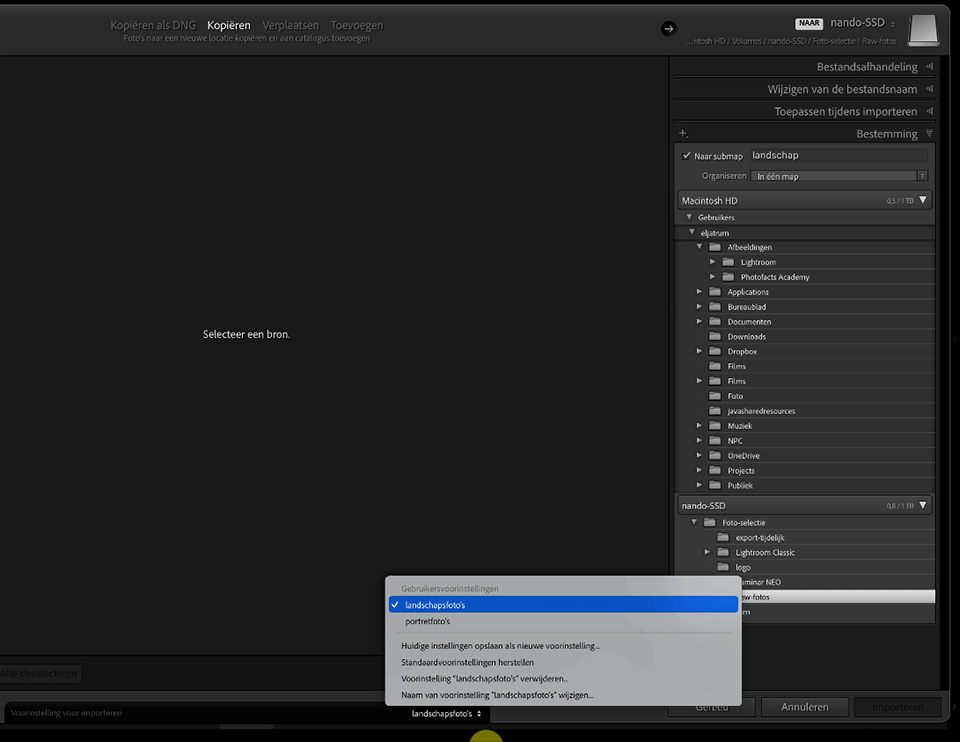Select the Lightroom Classic folder icon
This screenshot has height=742, width=960.
pyautogui.click(x=723, y=552)
